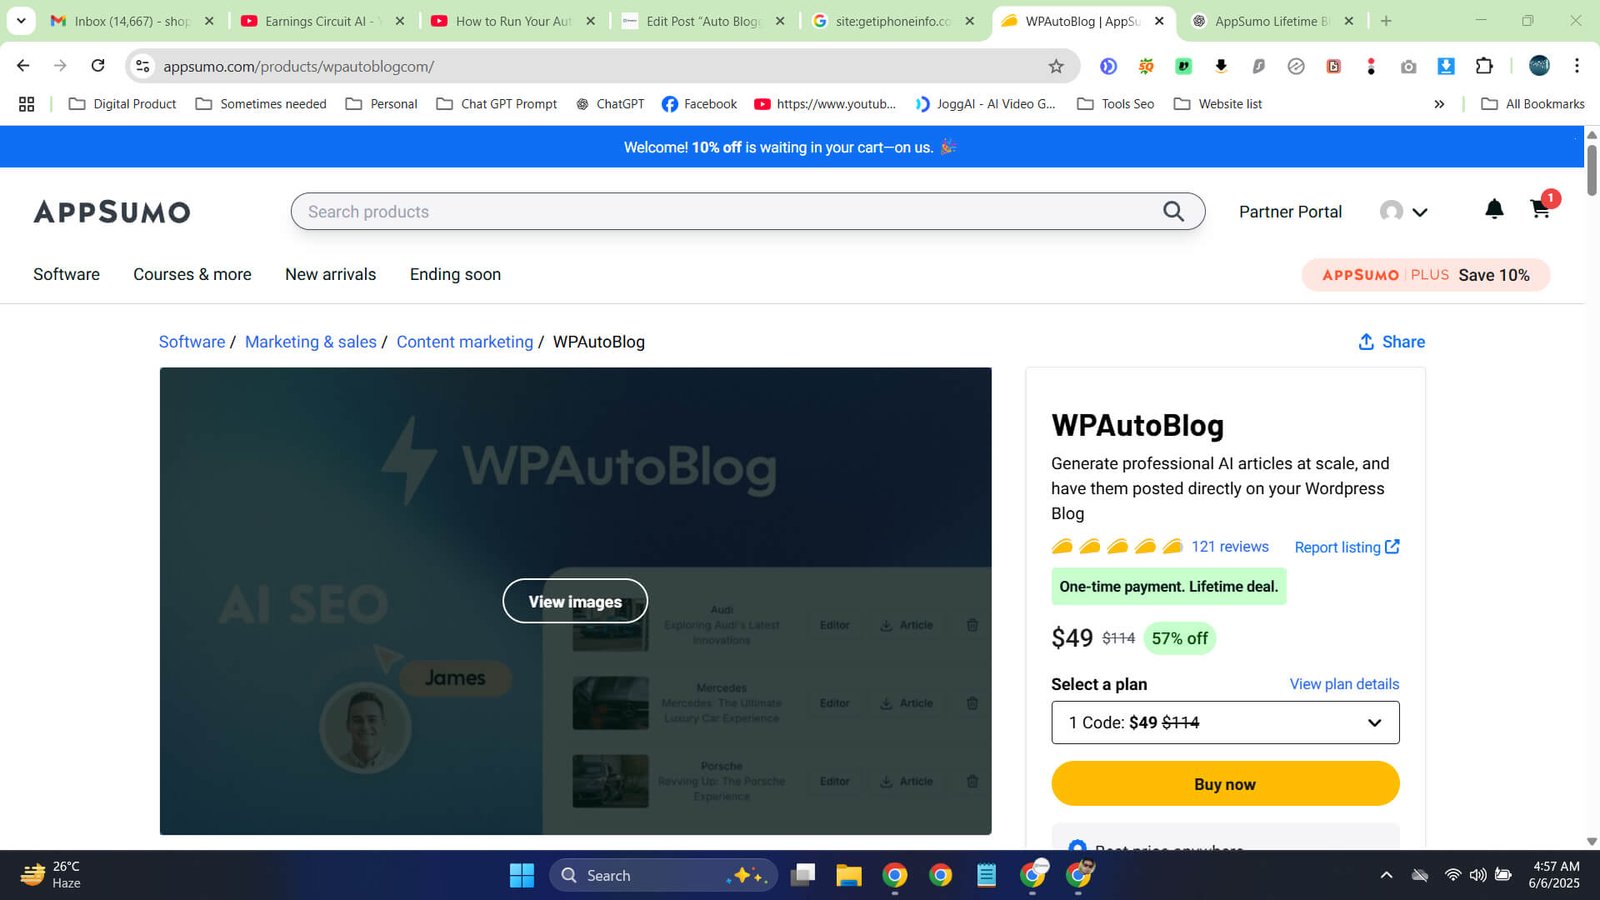Open the Facebook bookmark
Screen dimensions: 1600x900
coord(699,104)
